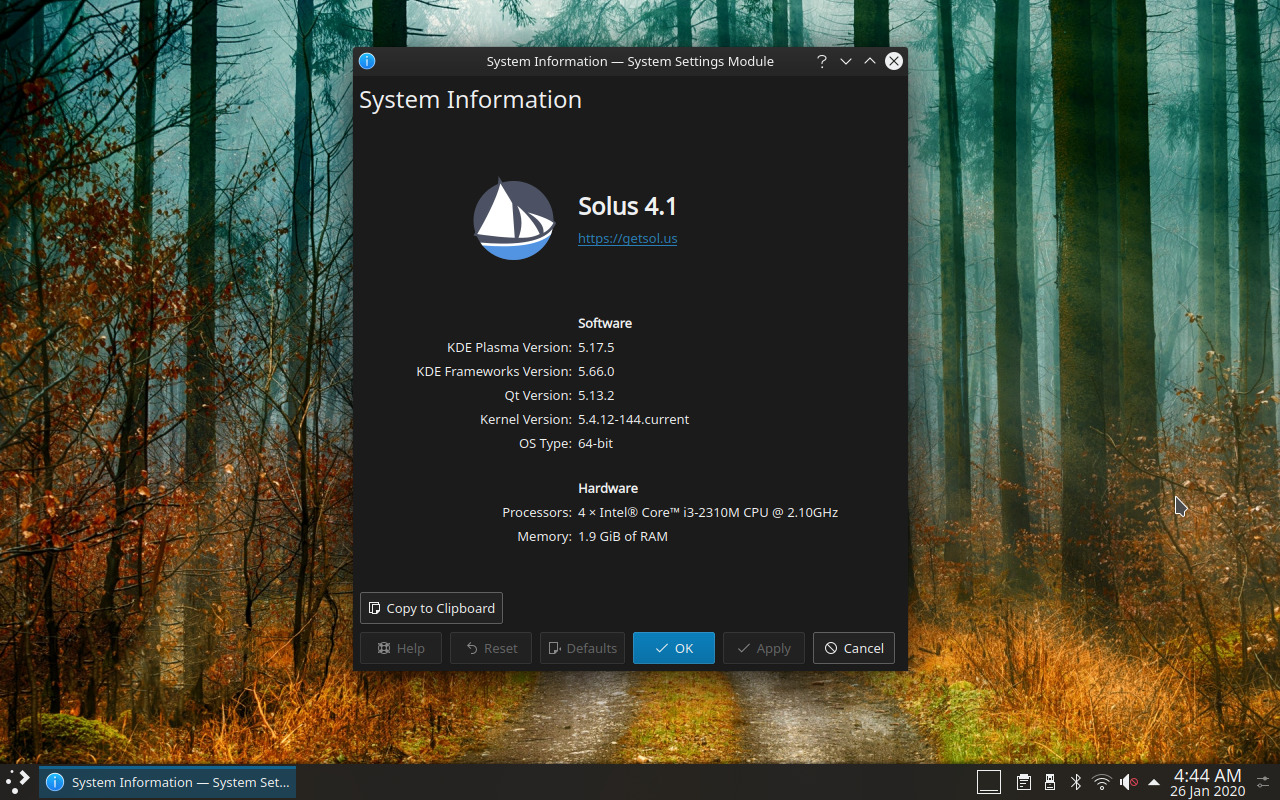Click the info icon in the window titlebar
Image resolution: width=1280 pixels, height=800 pixels.
click(367, 61)
